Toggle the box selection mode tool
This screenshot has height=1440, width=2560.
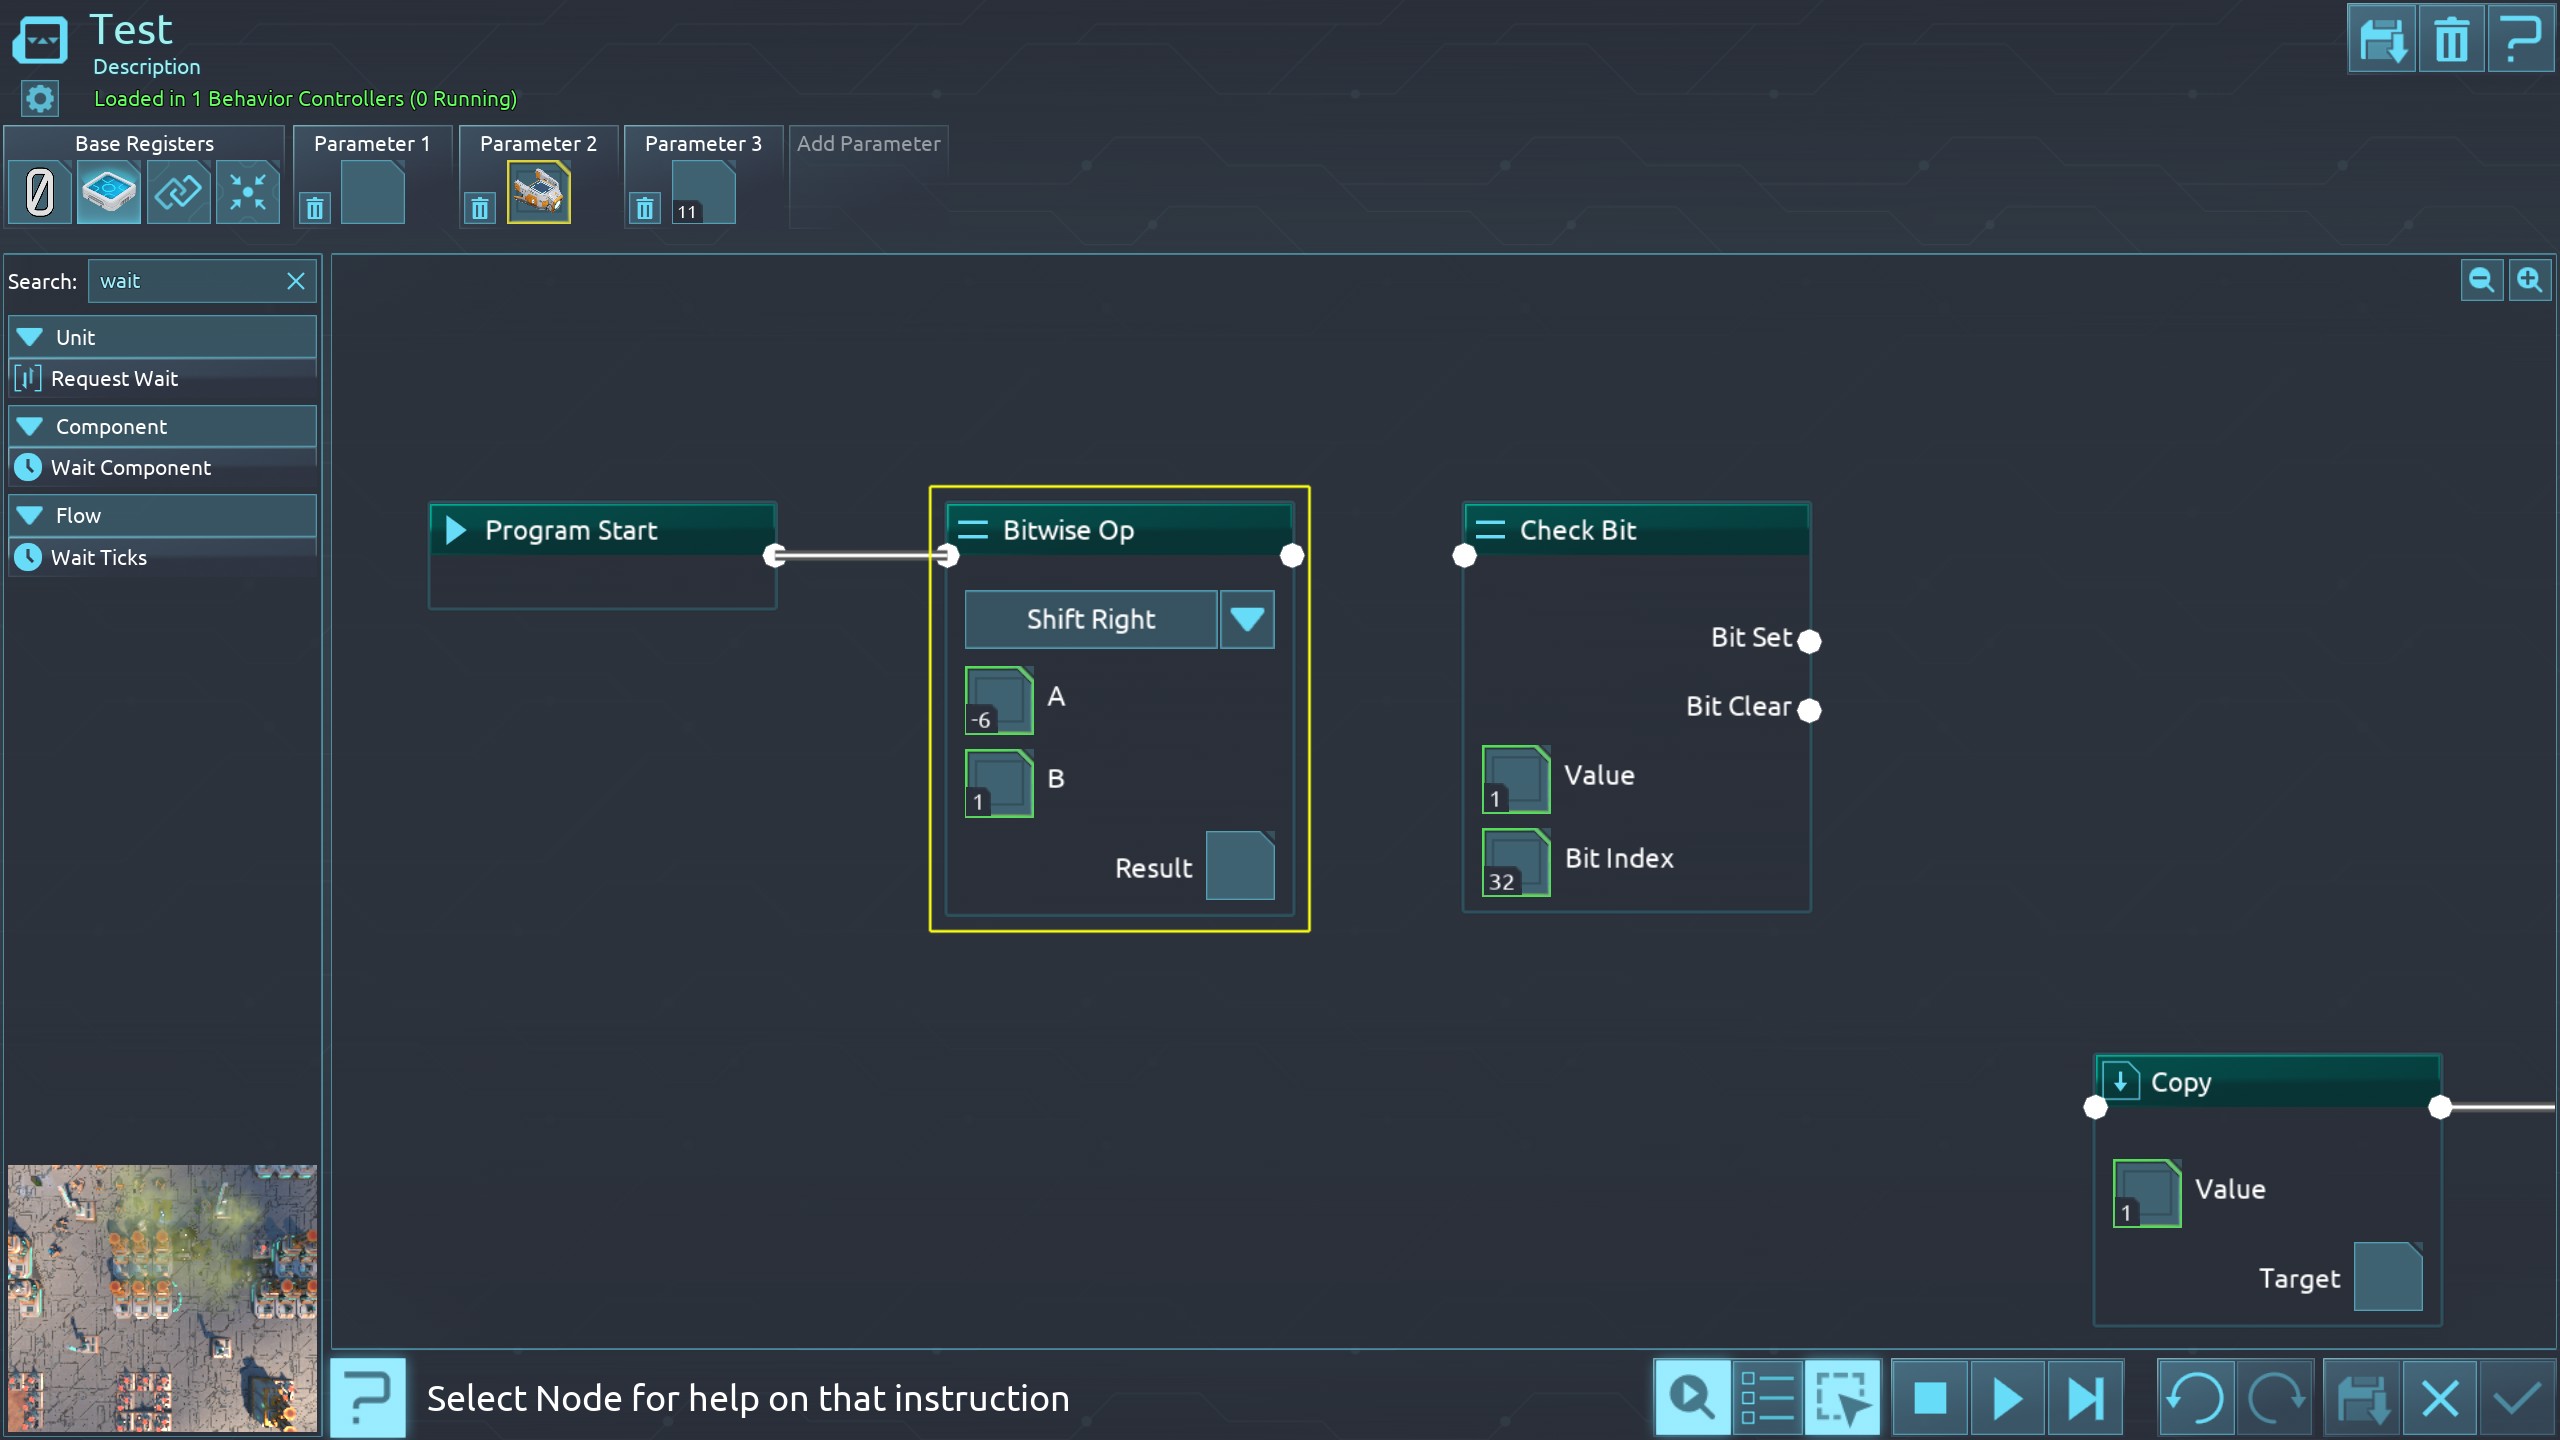pos(1842,1398)
